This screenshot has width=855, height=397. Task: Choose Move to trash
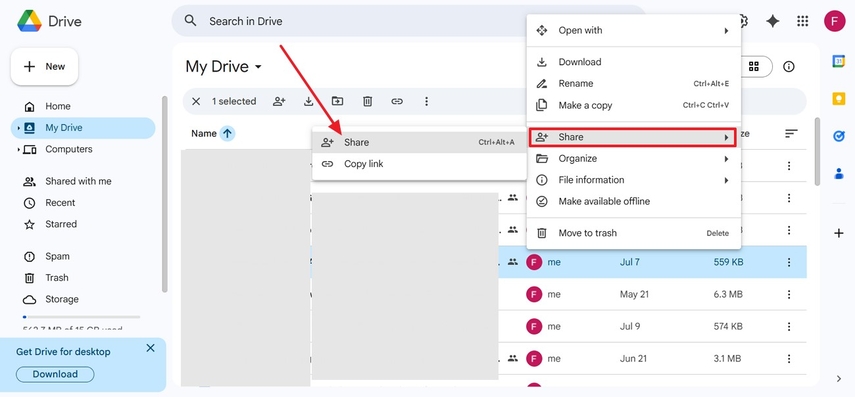(634, 233)
